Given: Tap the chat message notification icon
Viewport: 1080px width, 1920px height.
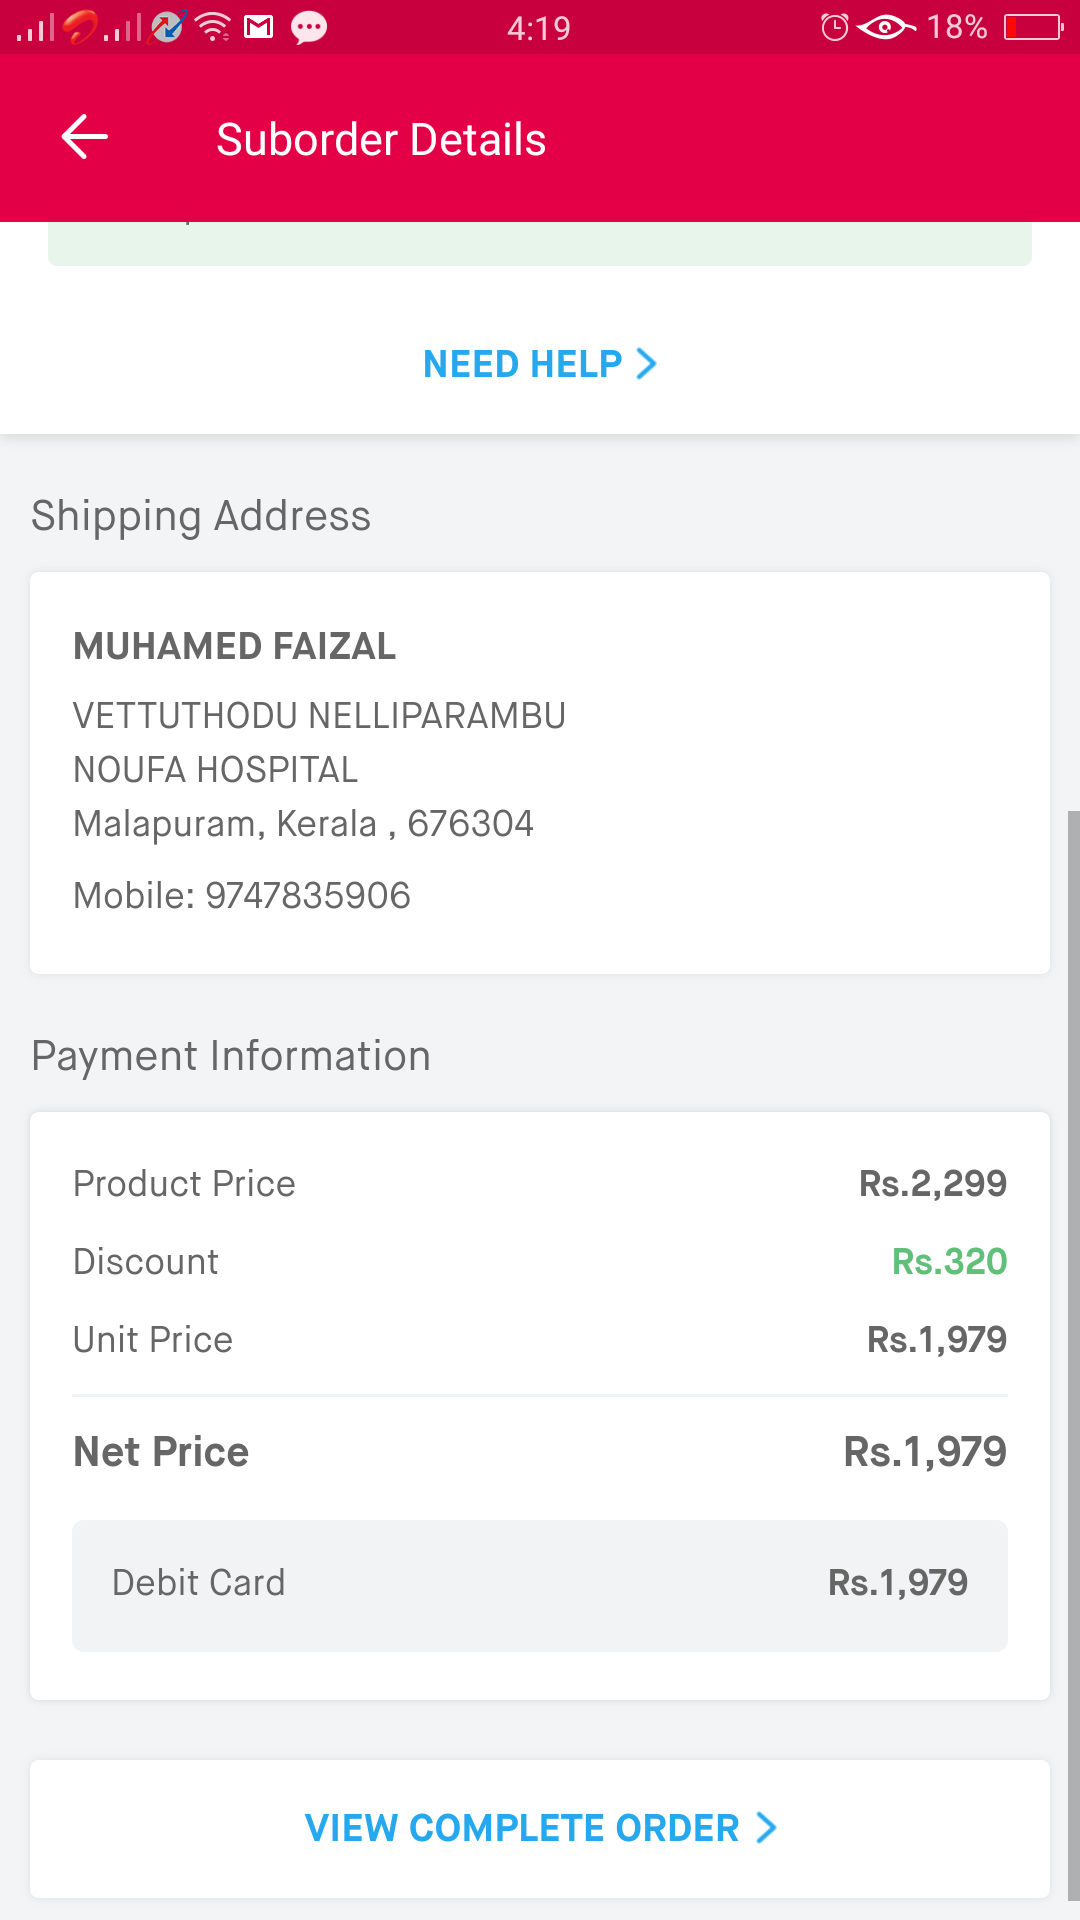Looking at the screenshot, I should click(308, 28).
